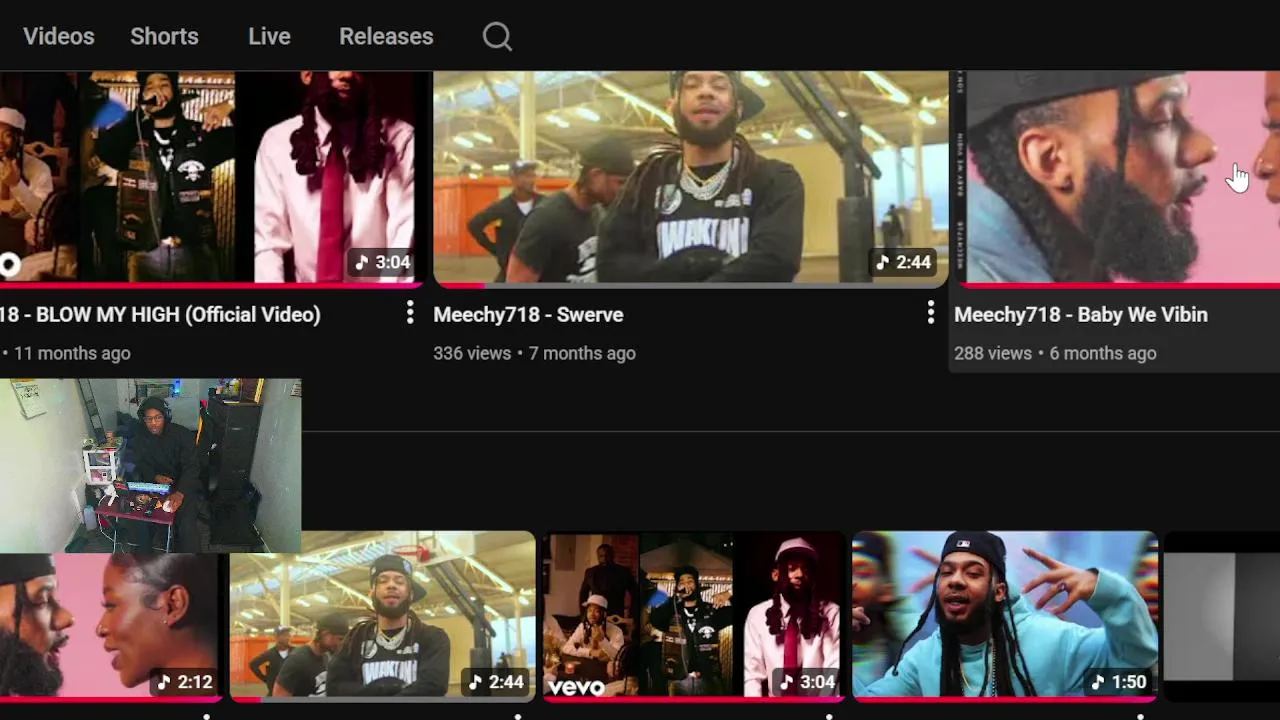Click the Meechy718 - Swerve title

[528, 314]
